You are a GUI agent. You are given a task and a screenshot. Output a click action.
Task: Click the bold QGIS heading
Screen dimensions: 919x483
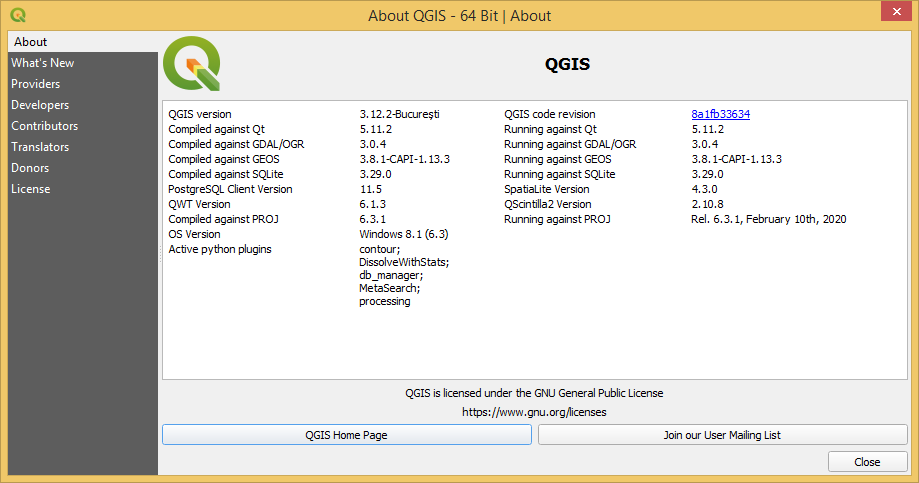(x=567, y=64)
